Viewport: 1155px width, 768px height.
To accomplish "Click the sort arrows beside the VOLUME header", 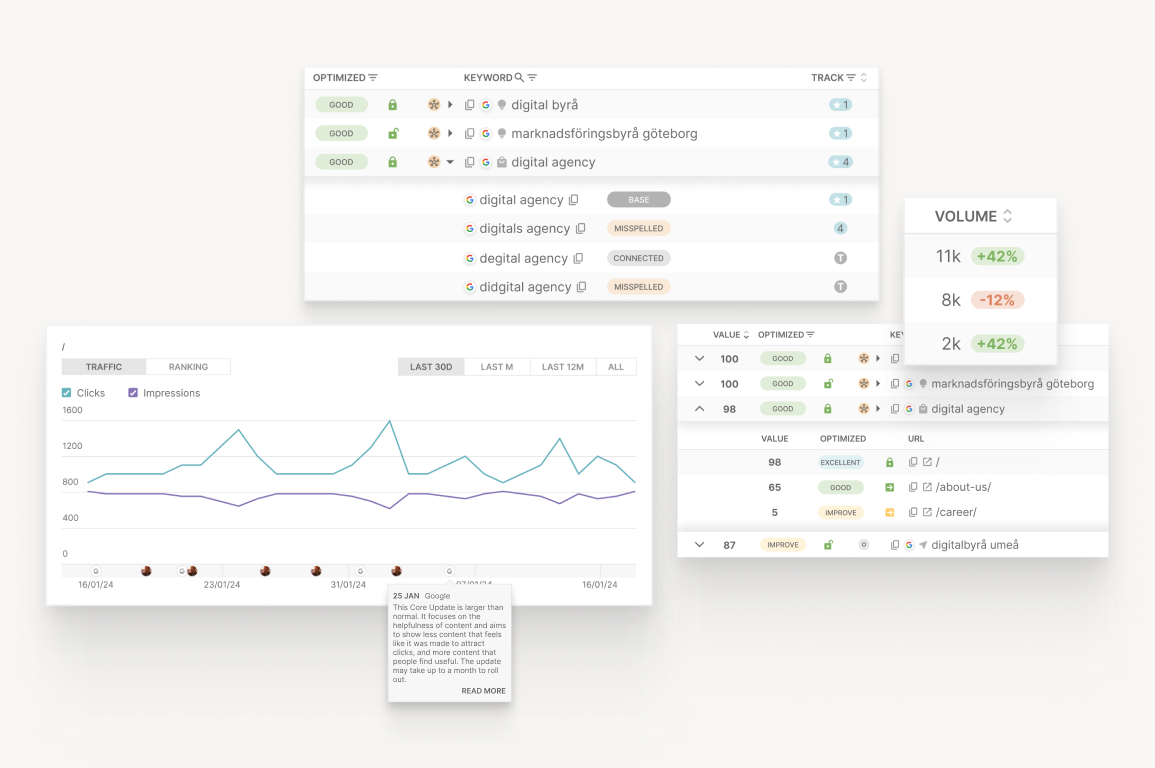I will (1007, 217).
